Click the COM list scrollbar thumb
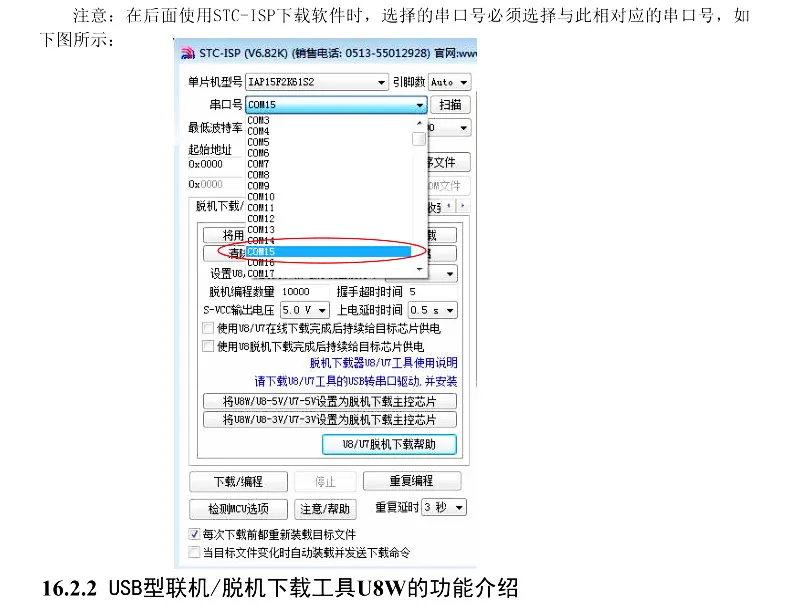Image resolution: width=790 pixels, height=614 pixels. (x=419, y=139)
